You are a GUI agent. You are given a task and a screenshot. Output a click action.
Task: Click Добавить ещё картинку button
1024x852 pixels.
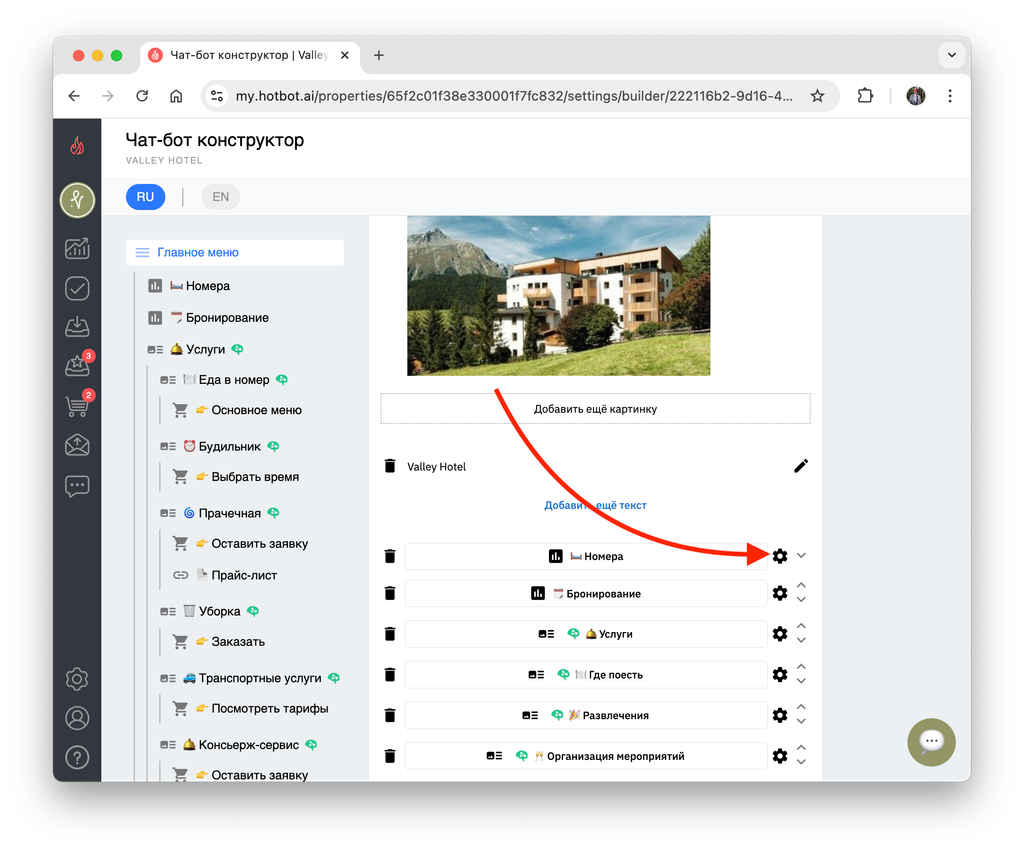(596, 409)
